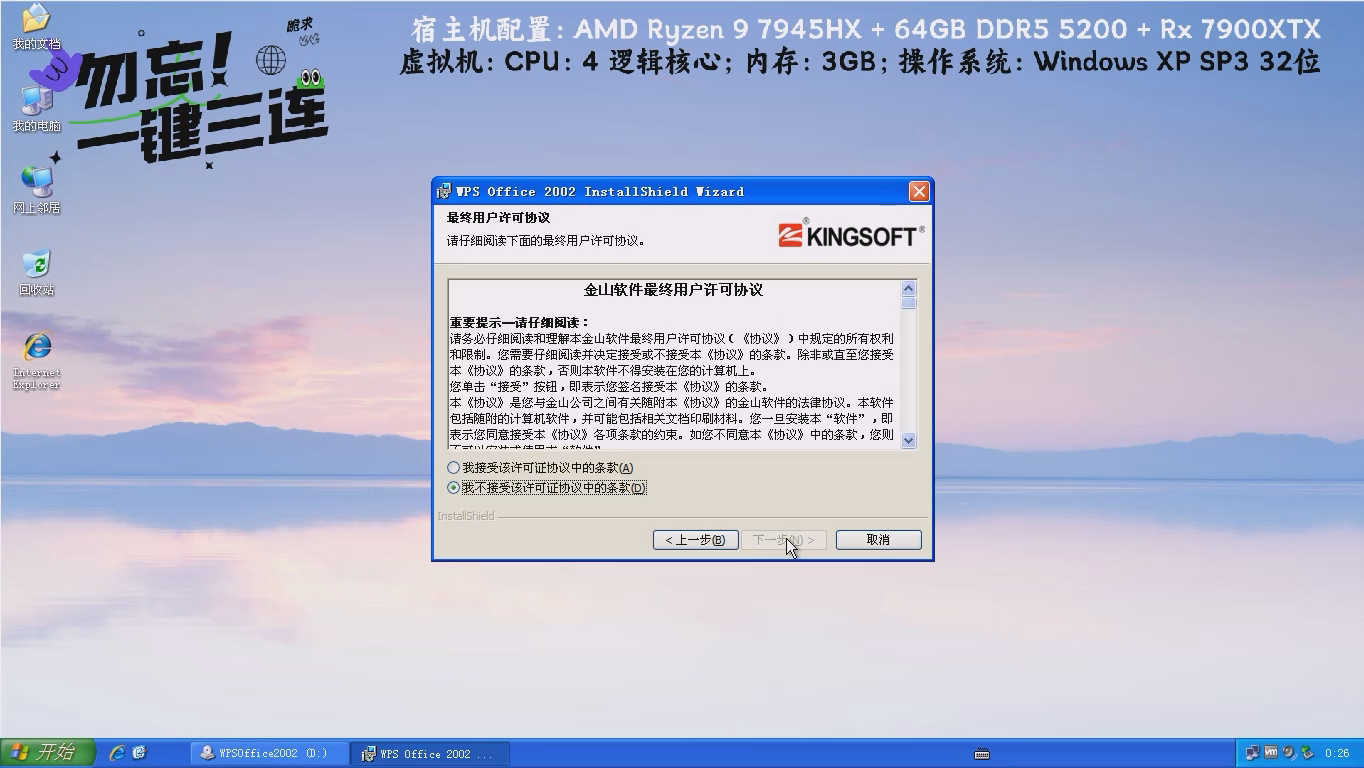The height and width of the screenshot is (768, 1364).
Task: Click the heading 金山软件最终用户许可协议
Action: pos(673,290)
